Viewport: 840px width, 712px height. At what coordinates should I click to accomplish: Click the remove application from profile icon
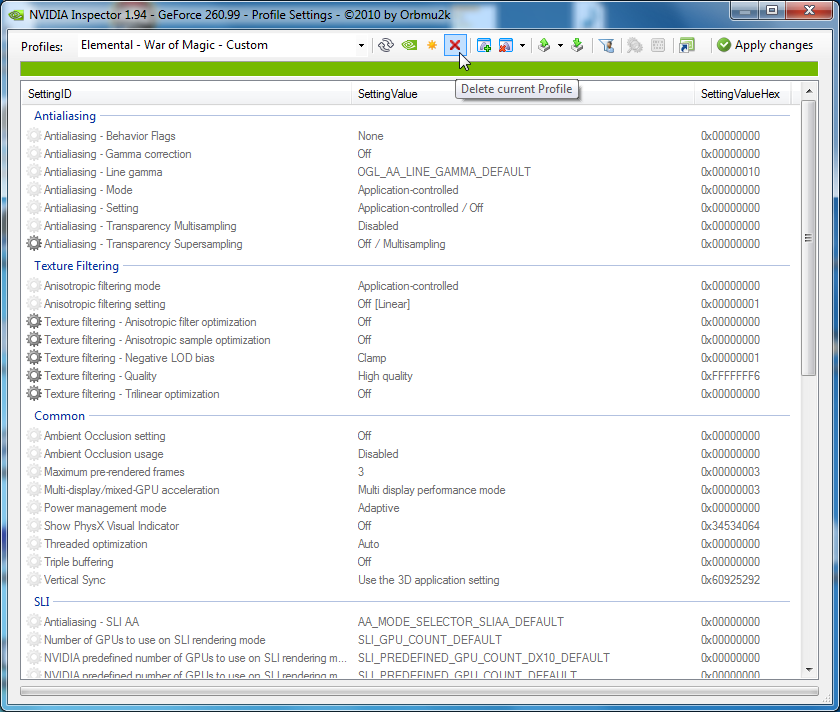pyautogui.click(x=506, y=45)
